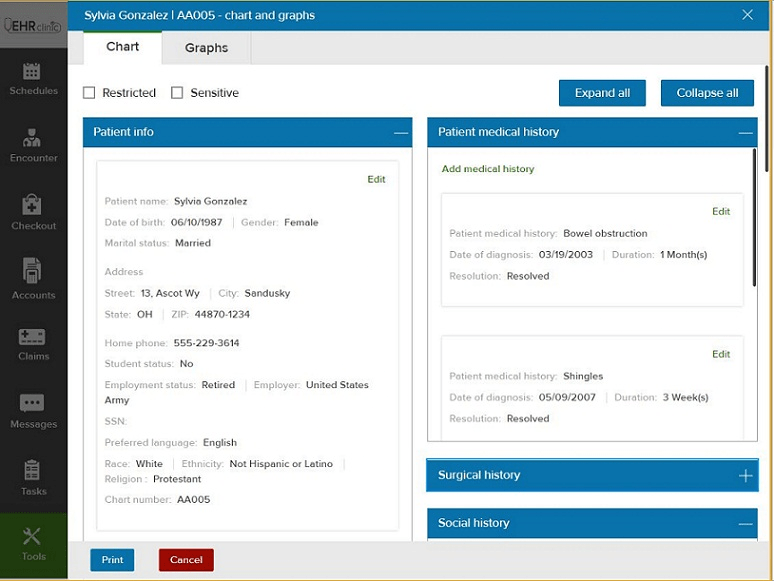Edit the Bowel obstruction history entry
Viewport: 774px width, 581px height.
click(721, 212)
